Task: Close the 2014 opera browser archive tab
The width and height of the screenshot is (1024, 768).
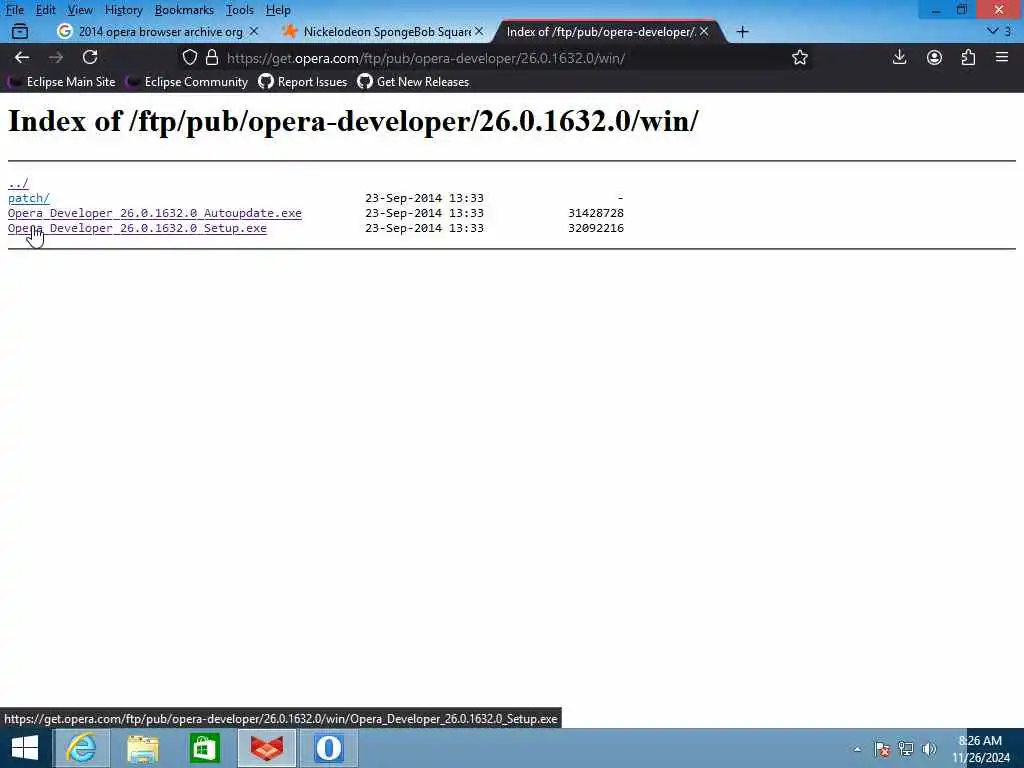Action: [x=254, y=31]
